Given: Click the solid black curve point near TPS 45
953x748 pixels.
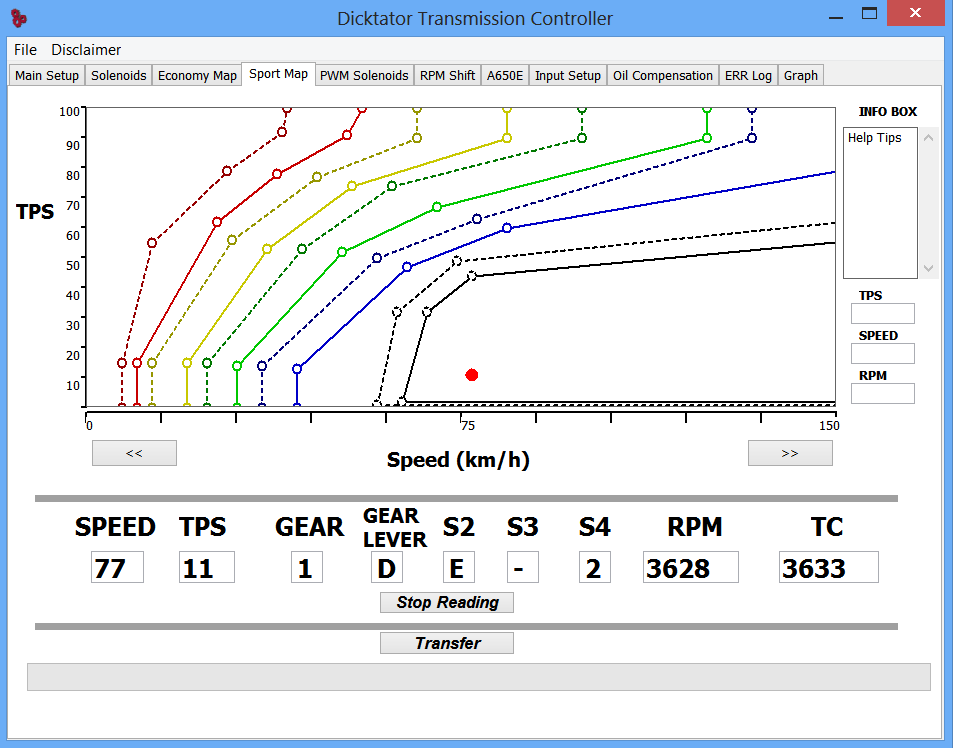Looking at the screenshot, I should coord(472,276).
